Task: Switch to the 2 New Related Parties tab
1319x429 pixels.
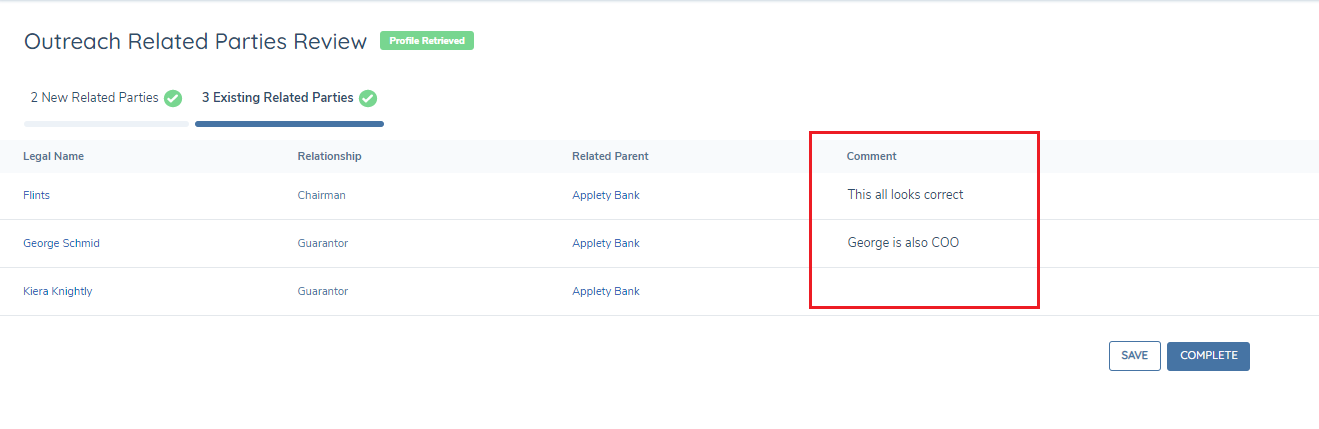Action: tap(94, 98)
